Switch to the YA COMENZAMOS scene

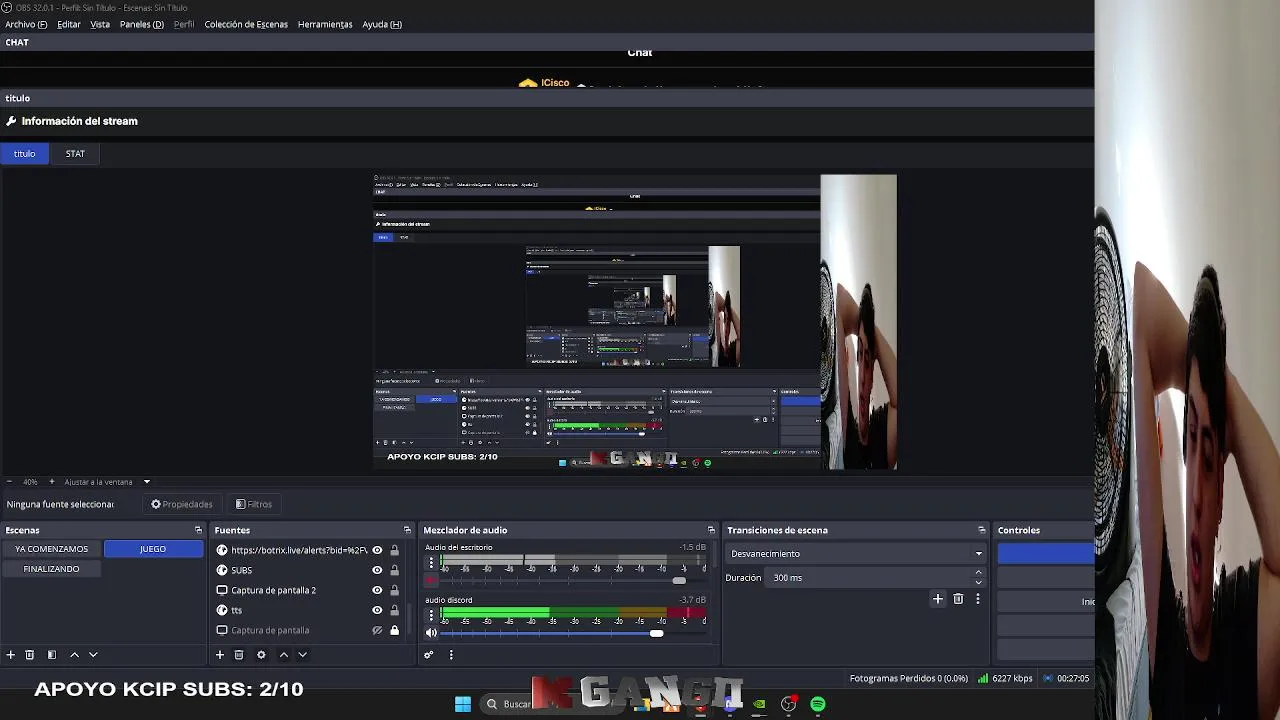point(52,549)
